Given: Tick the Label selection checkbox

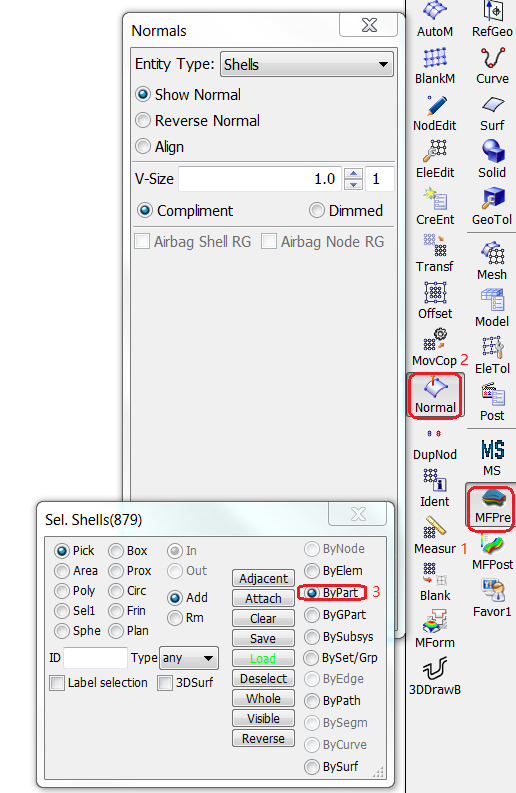Looking at the screenshot, I should [x=57, y=683].
